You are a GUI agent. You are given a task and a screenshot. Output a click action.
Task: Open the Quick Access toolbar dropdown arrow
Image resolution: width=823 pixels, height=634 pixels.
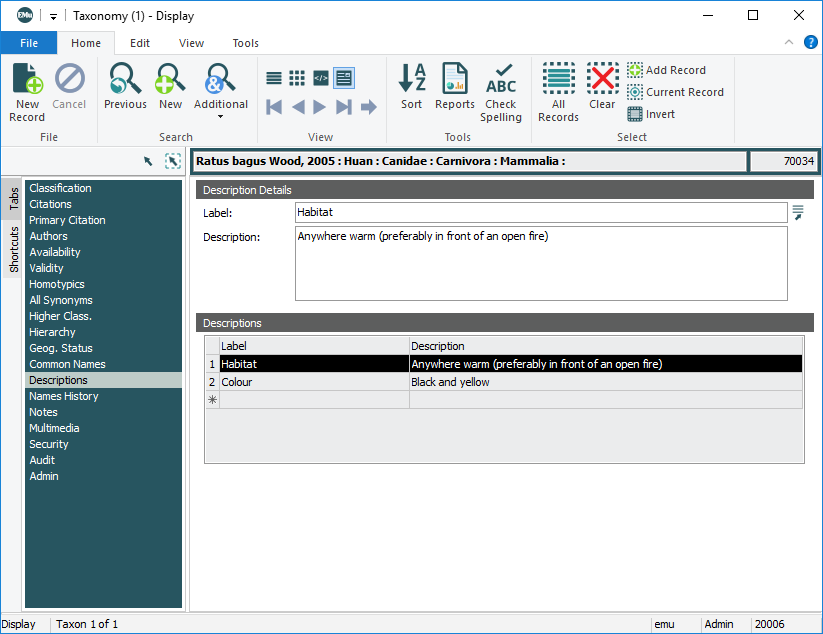point(53,16)
